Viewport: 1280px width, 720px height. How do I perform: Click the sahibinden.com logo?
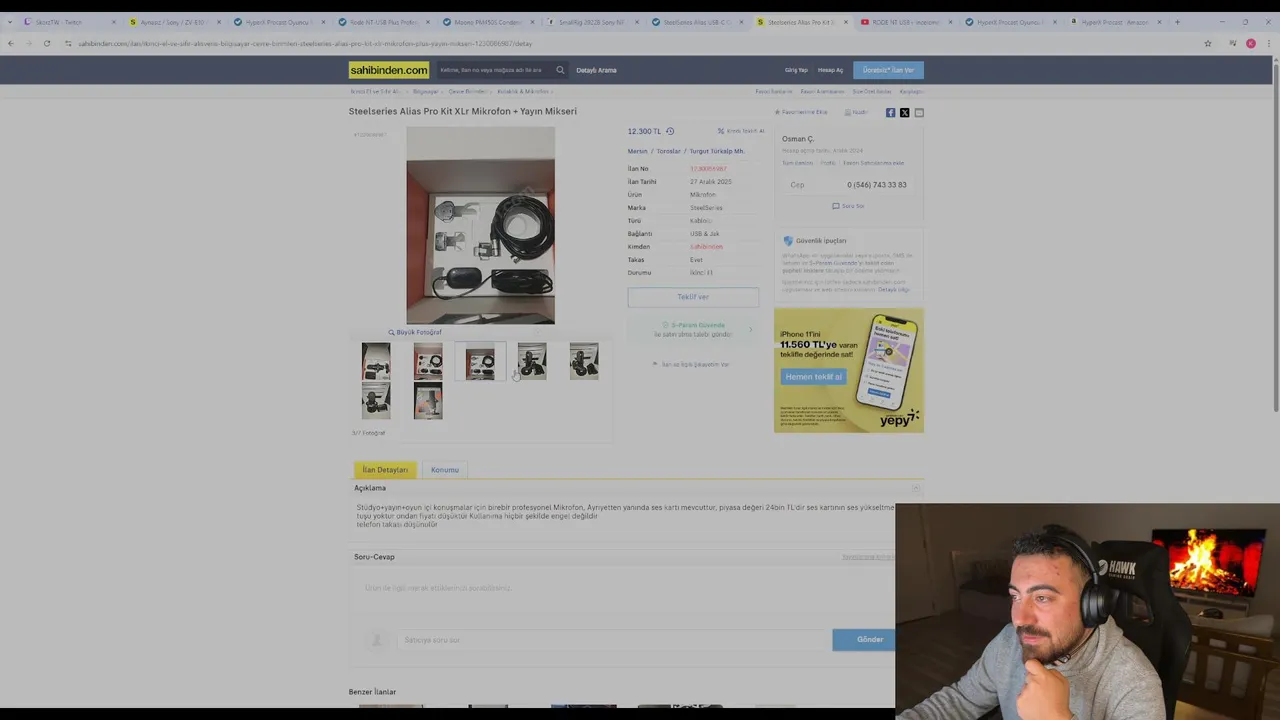pyautogui.click(x=389, y=70)
